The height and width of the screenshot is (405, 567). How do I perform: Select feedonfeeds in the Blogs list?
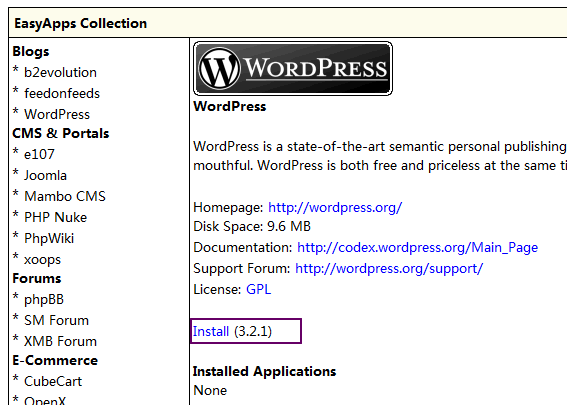point(62,93)
